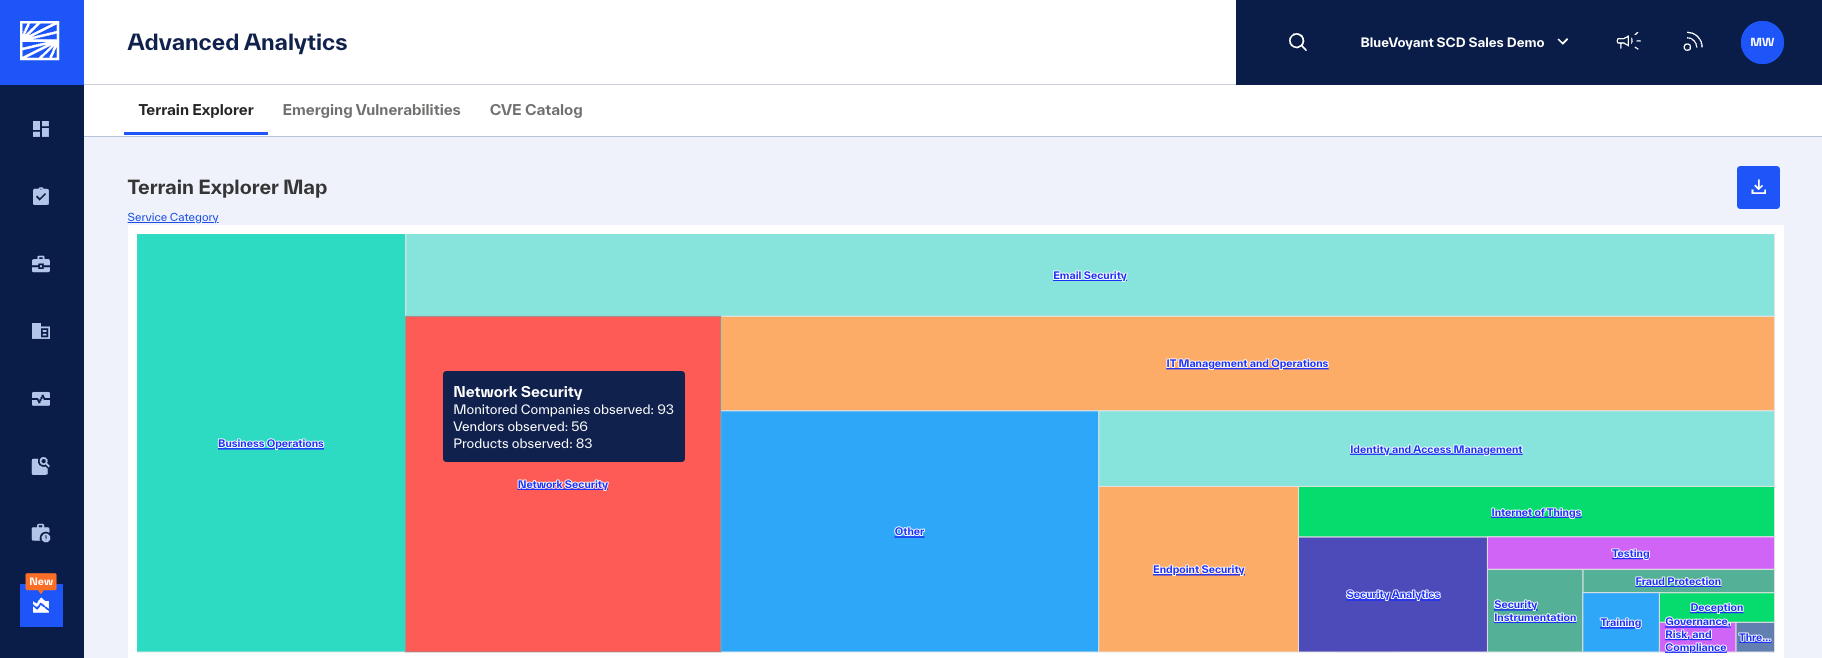The width and height of the screenshot is (1822, 658).
Task: Open the Advanced Analytics sidebar icon marked New
Action: [x=41, y=605]
